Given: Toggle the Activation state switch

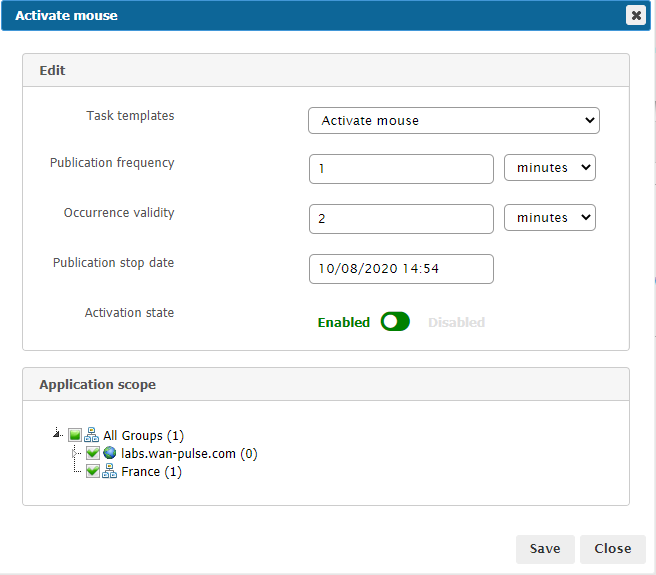Looking at the screenshot, I should coord(395,322).
